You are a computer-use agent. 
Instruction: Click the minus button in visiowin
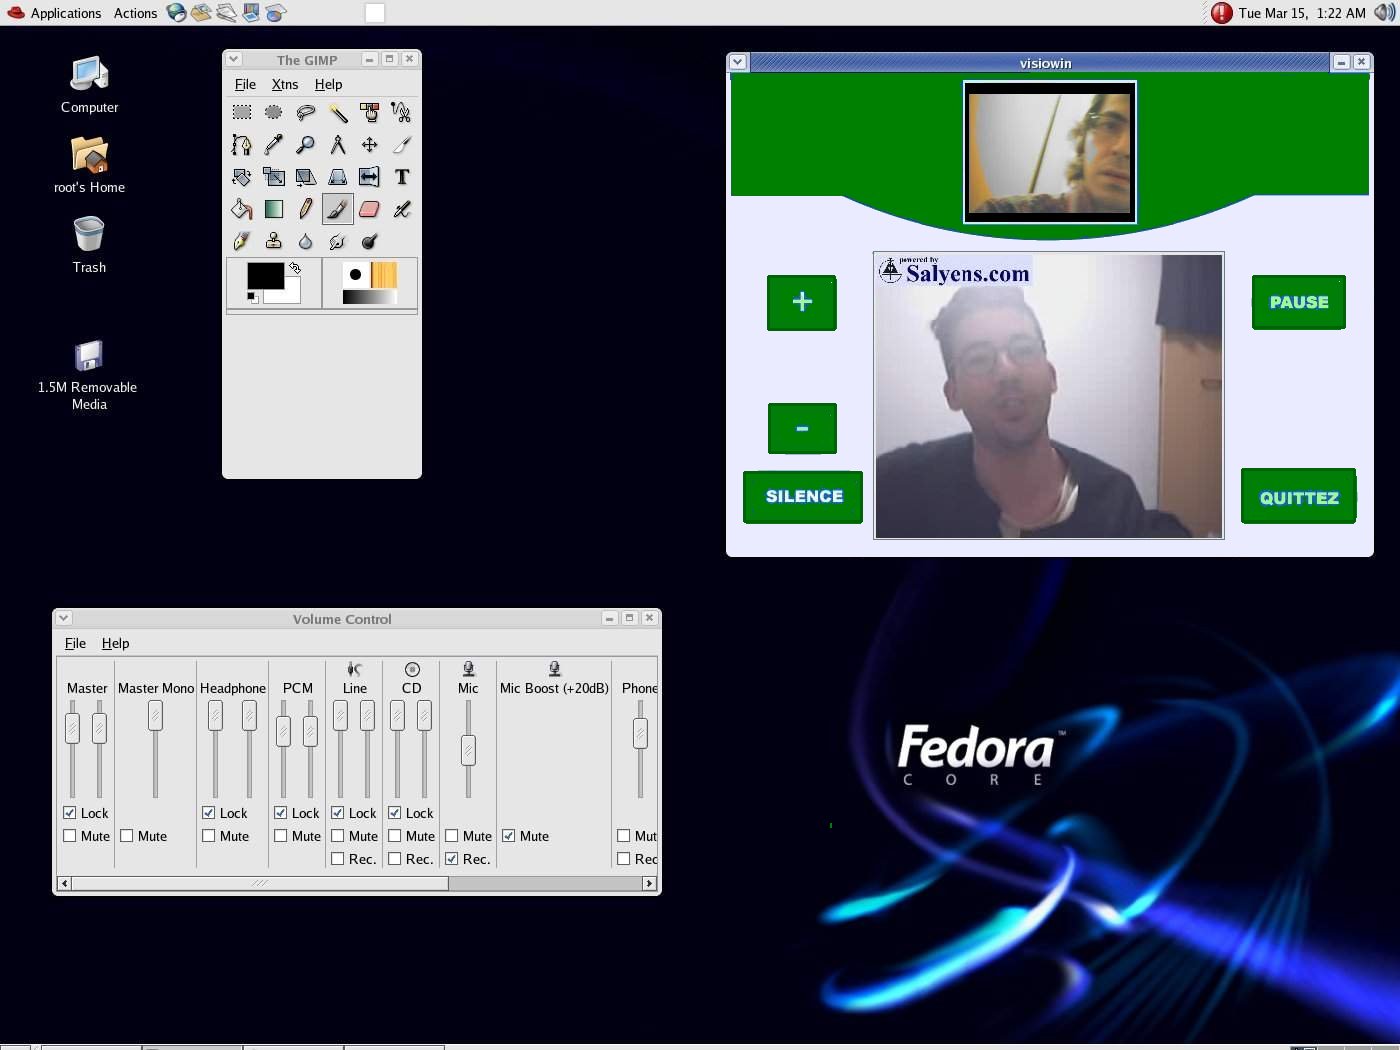(x=802, y=429)
